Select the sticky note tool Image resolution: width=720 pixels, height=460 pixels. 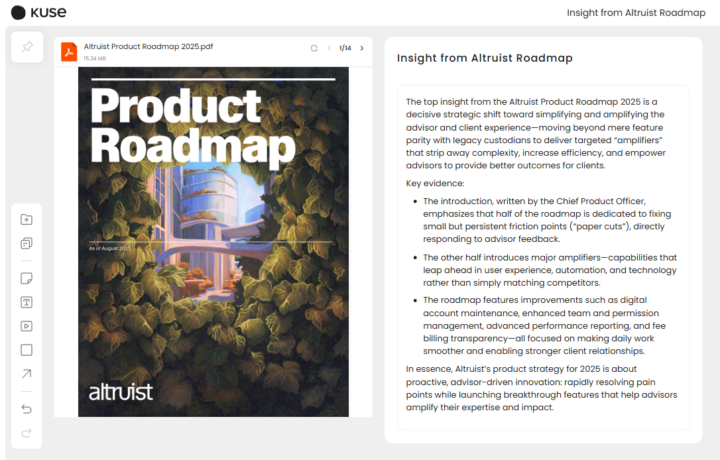(x=27, y=278)
